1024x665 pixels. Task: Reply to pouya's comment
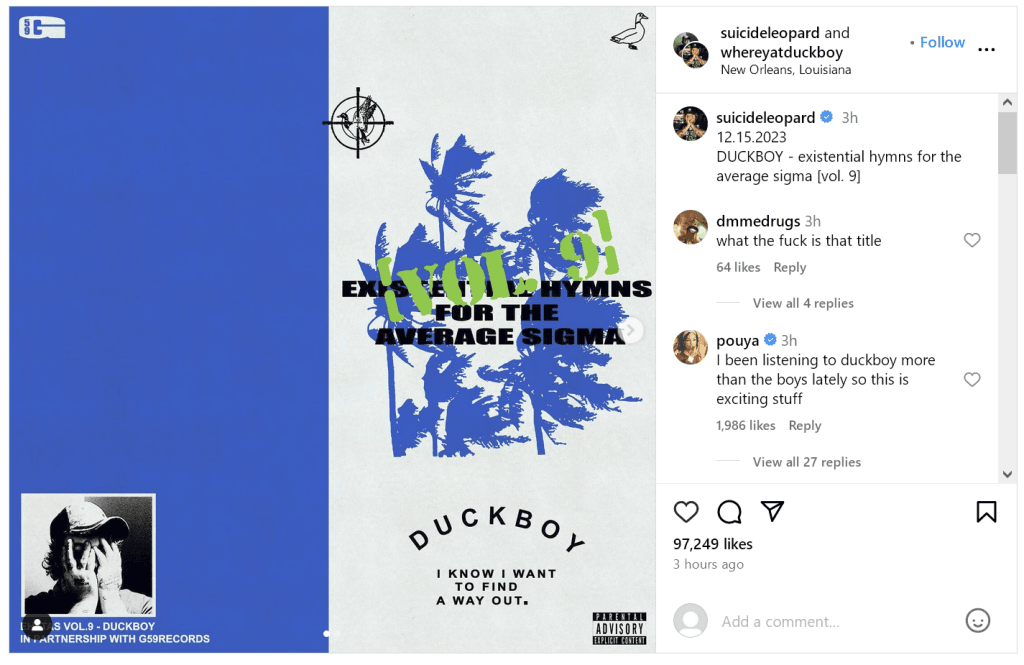(805, 425)
